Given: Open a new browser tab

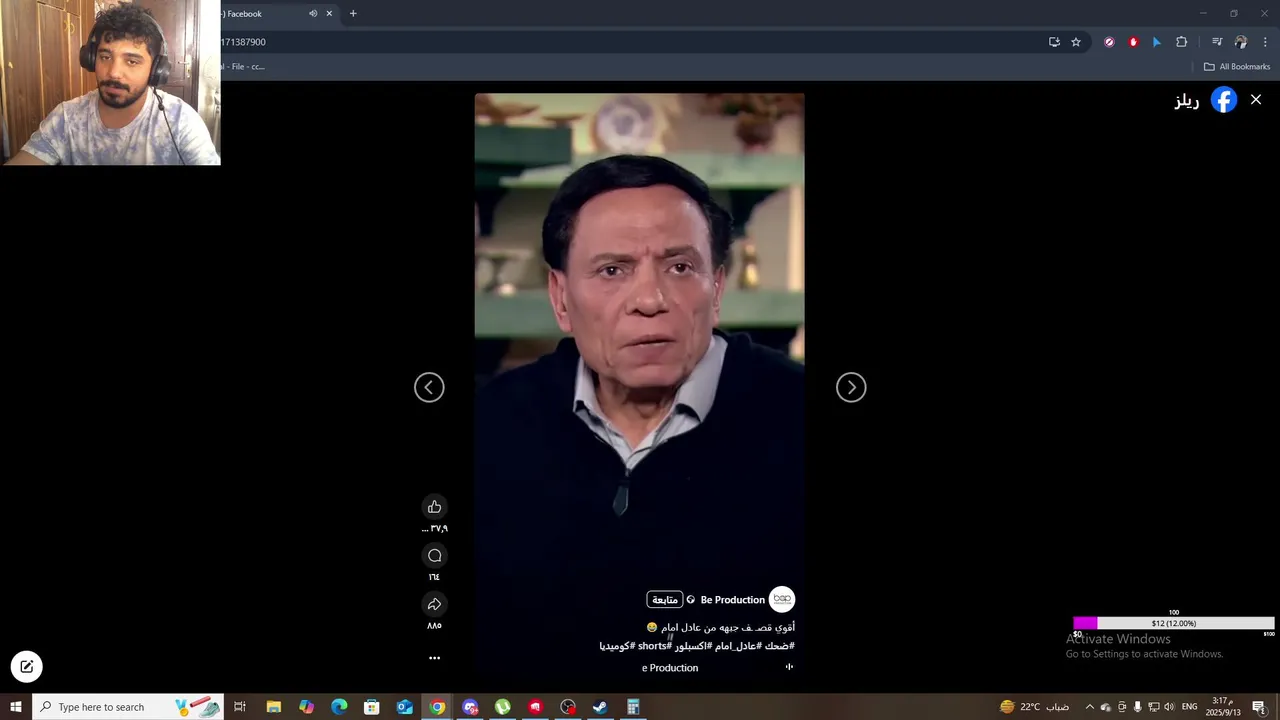Looking at the screenshot, I should (353, 14).
